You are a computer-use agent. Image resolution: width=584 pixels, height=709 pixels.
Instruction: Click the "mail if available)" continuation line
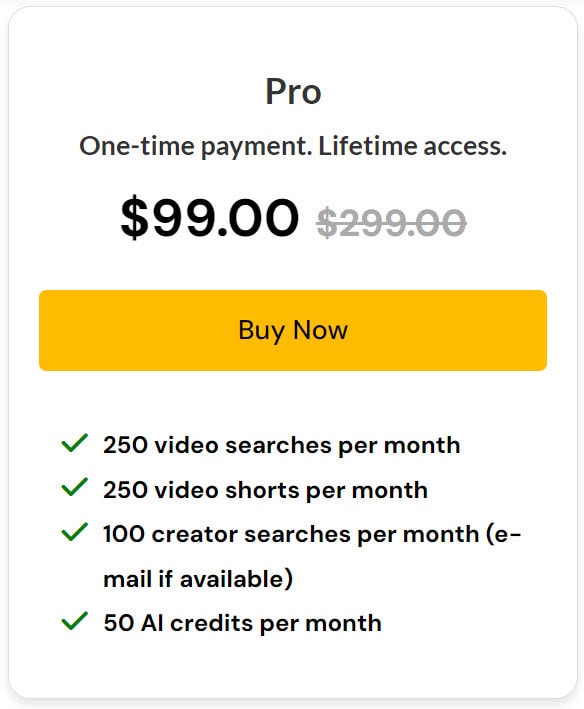[198, 579]
